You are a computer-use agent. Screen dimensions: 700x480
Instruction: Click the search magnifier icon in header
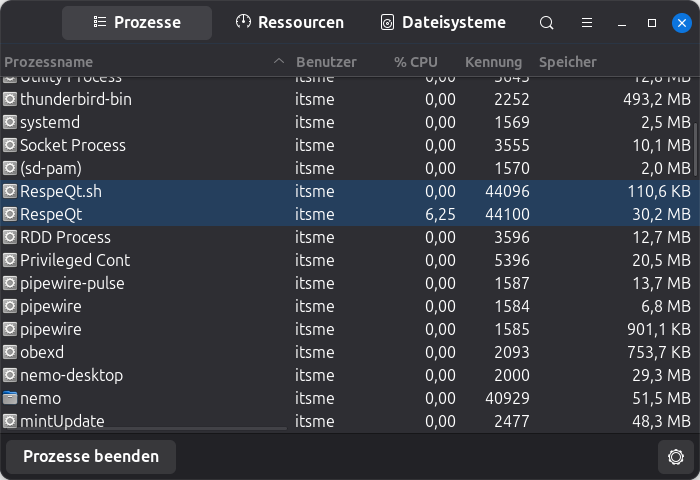click(546, 22)
